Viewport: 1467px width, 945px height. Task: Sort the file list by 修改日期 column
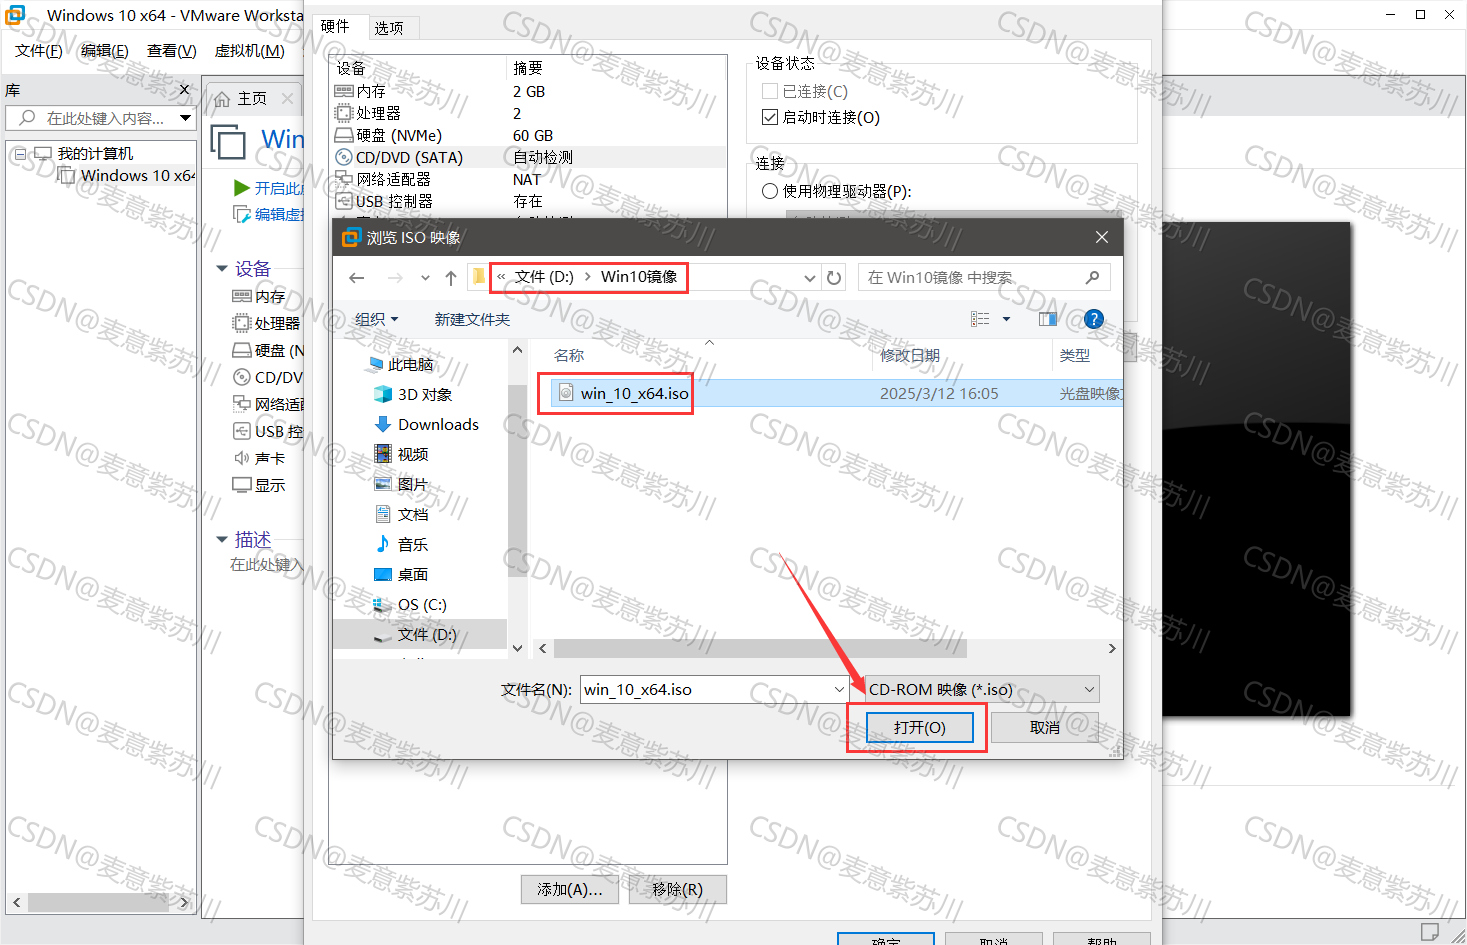pyautogui.click(x=910, y=355)
